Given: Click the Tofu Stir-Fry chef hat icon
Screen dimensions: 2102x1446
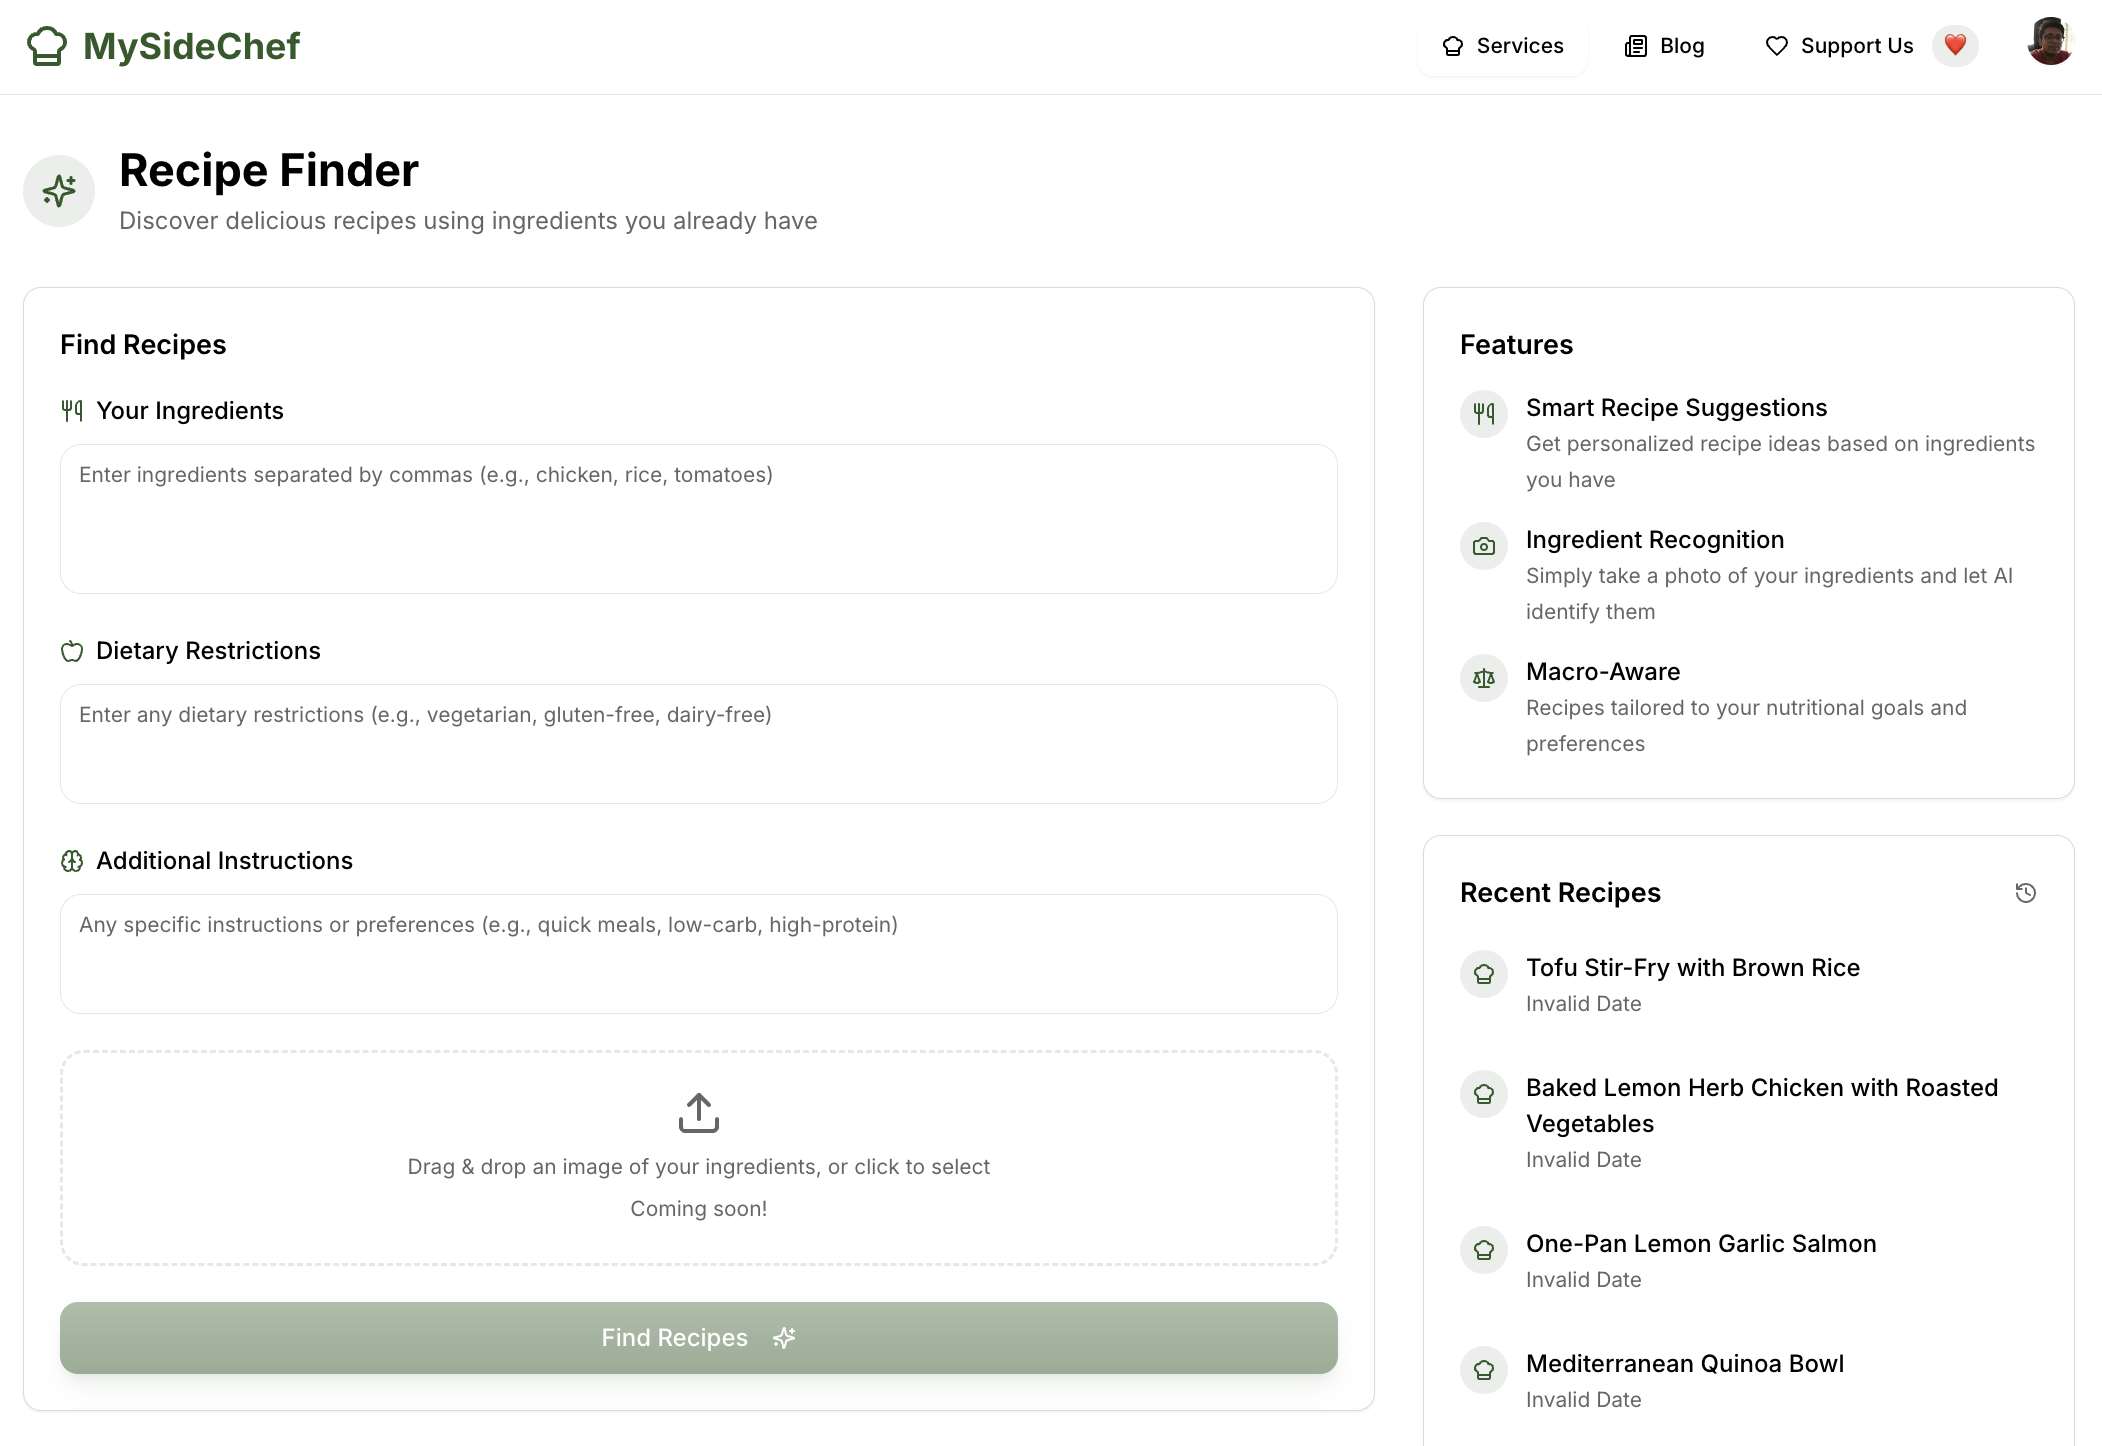Looking at the screenshot, I should (1484, 974).
